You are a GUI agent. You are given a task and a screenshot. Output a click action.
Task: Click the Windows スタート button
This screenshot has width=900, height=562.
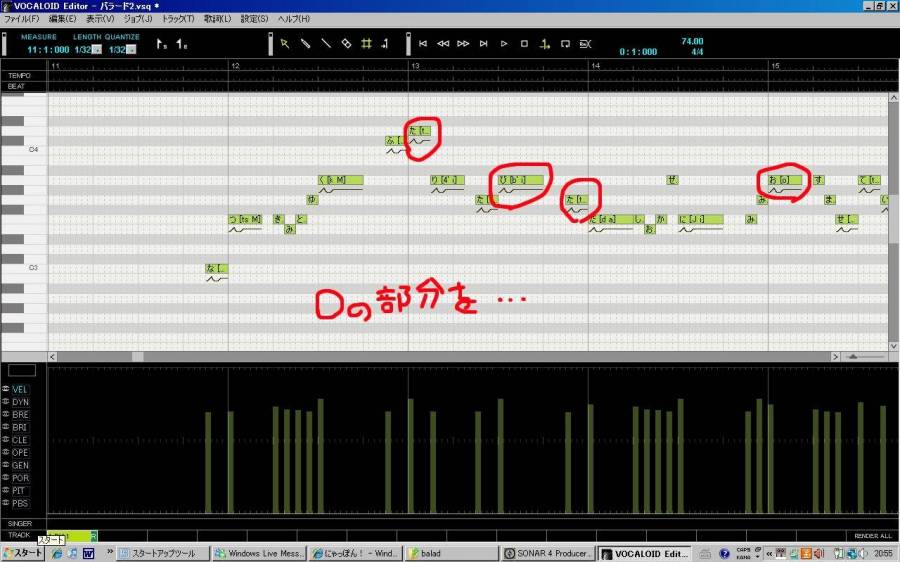click(x=23, y=553)
